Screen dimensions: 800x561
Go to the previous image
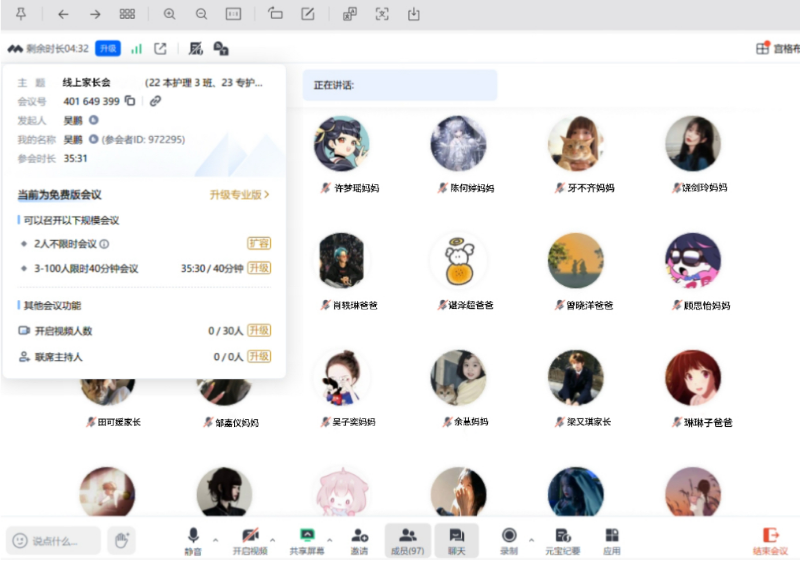63,14
